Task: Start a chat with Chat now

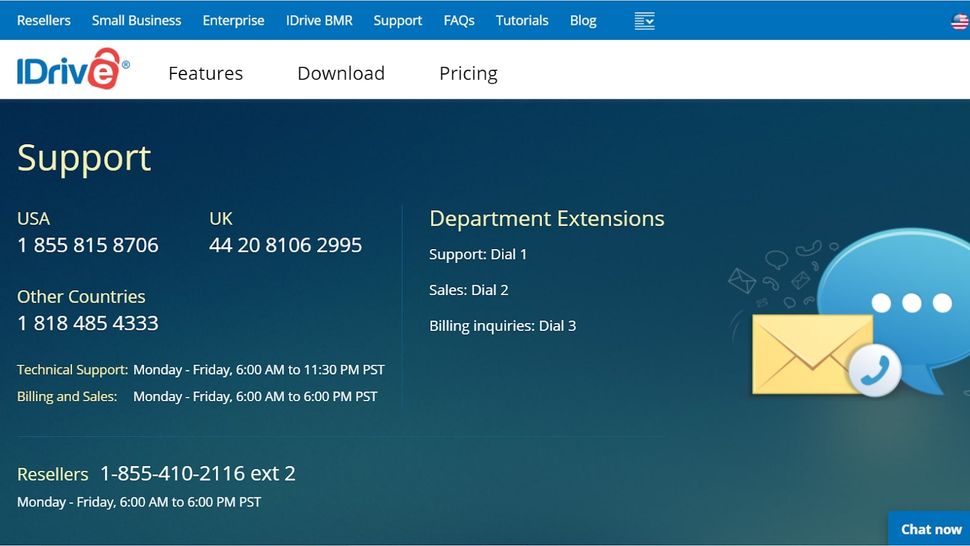Action: click(x=930, y=529)
